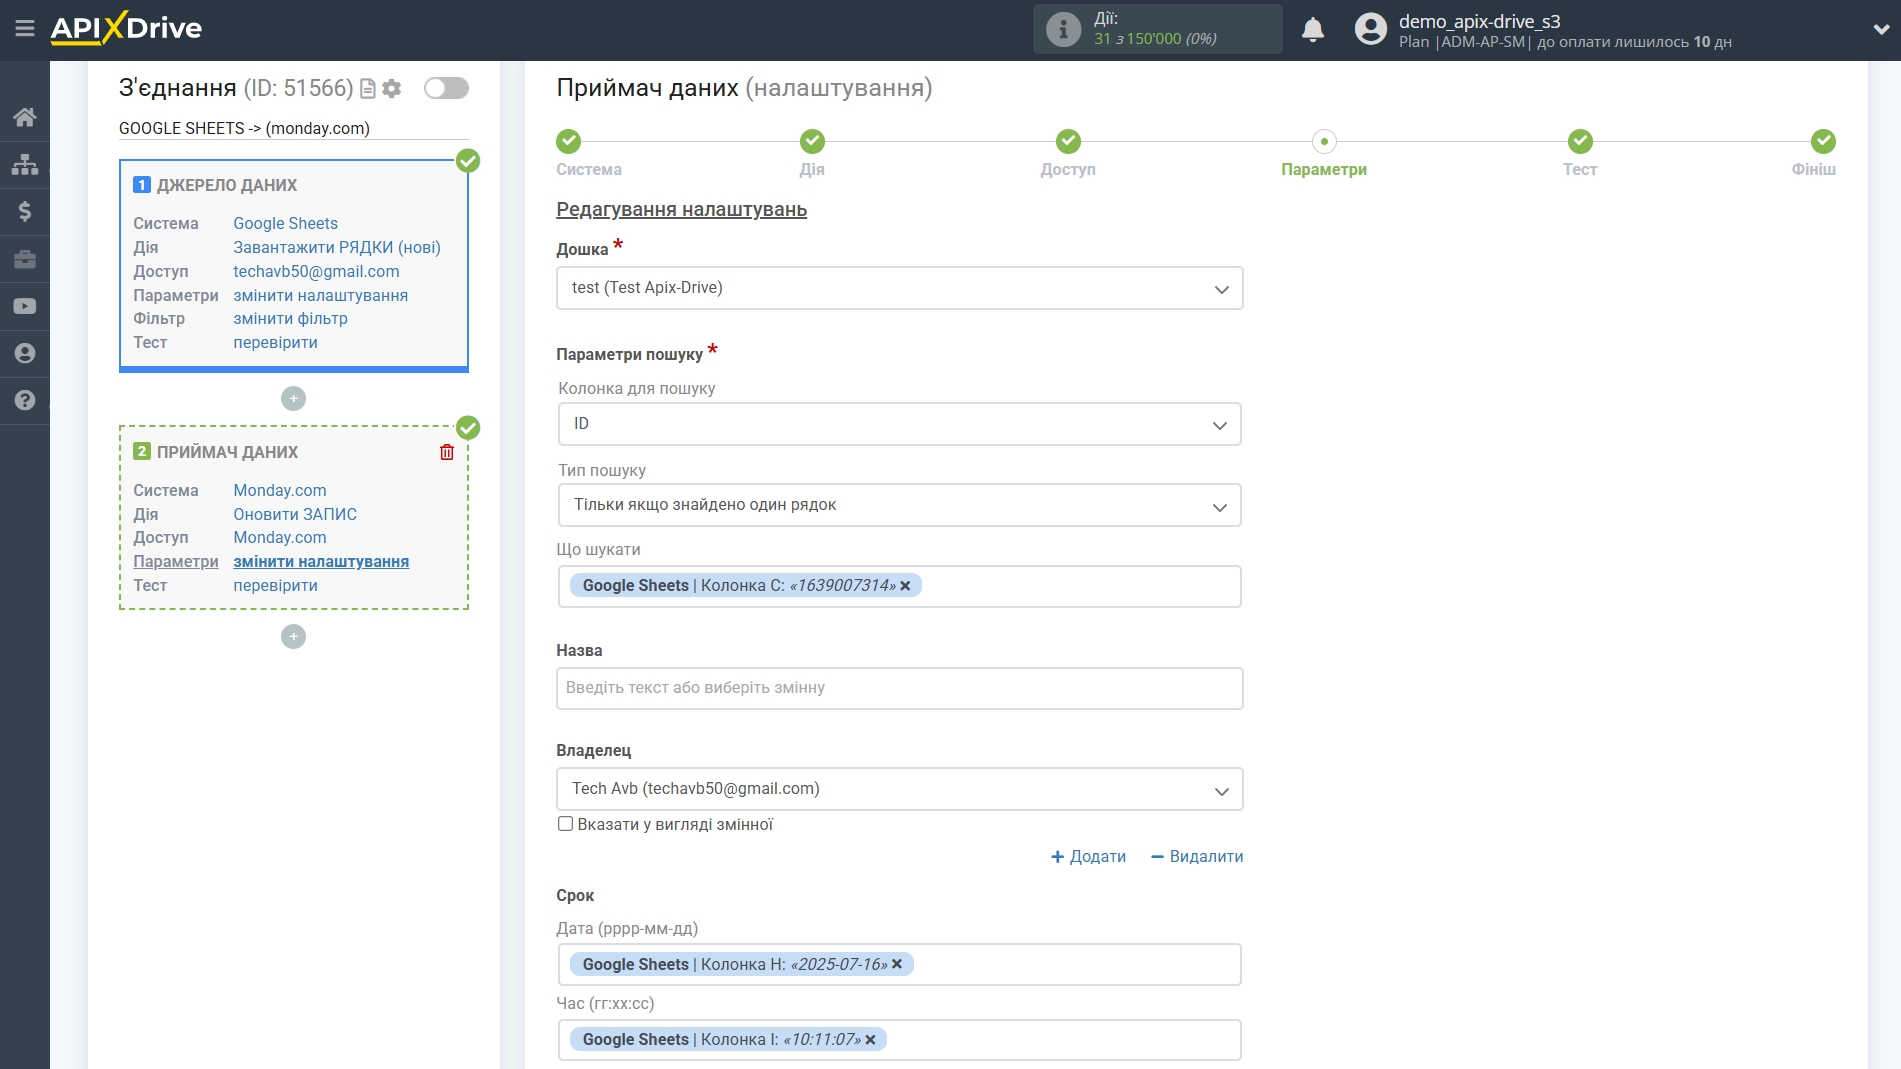
Task: Open the notifications bell
Action: (1313, 29)
